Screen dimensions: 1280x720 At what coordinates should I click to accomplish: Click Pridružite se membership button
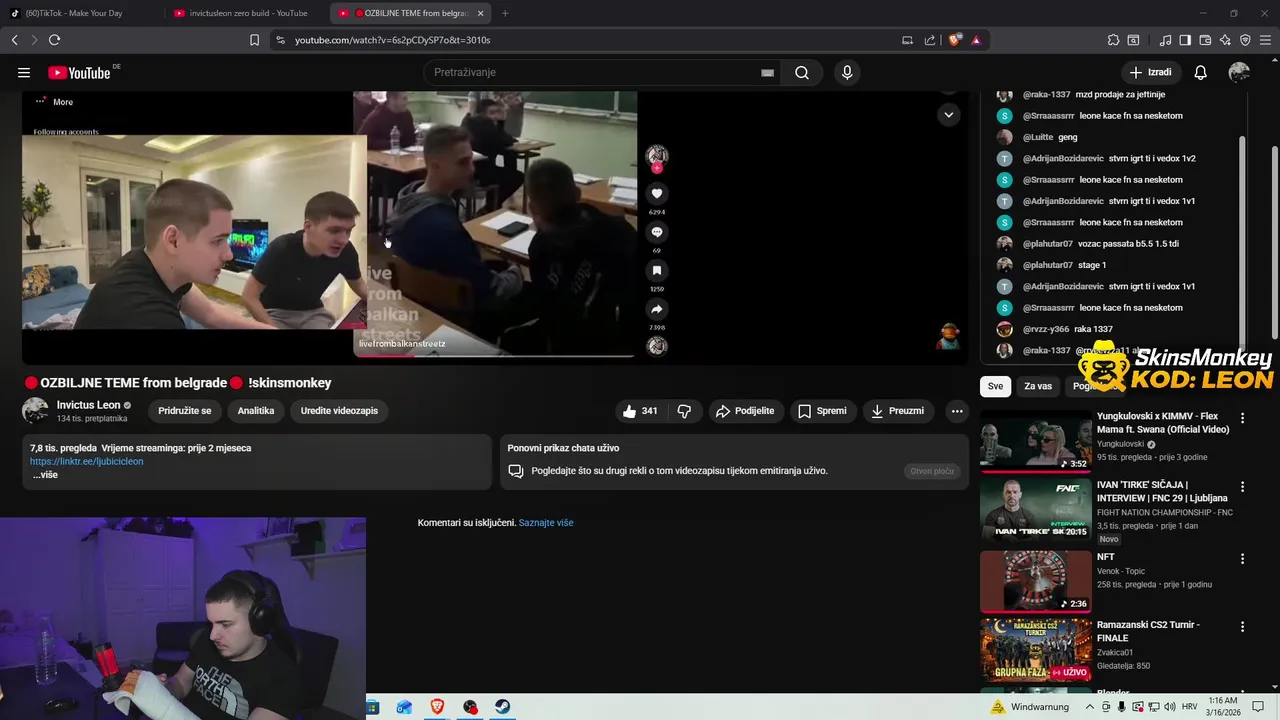pos(185,411)
